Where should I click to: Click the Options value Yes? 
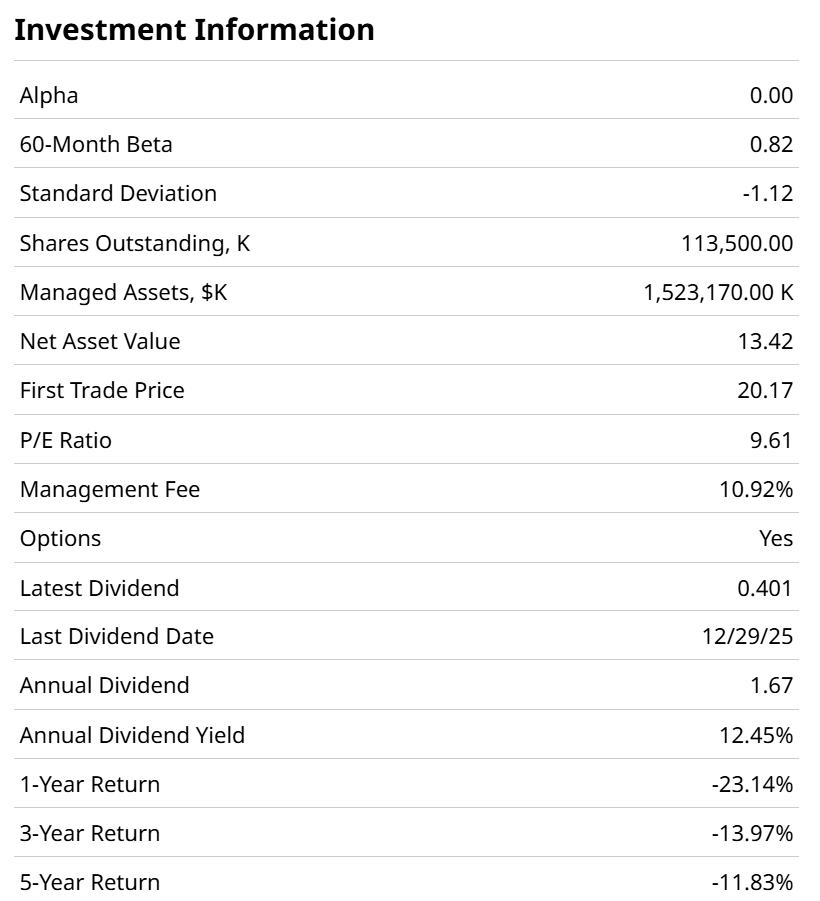click(776, 538)
